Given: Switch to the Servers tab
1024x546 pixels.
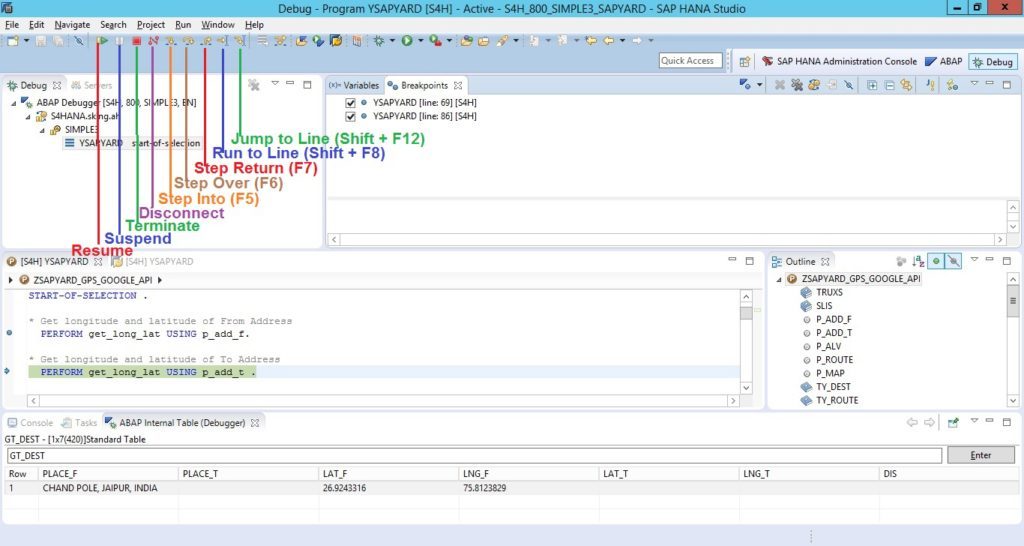Looking at the screenshot, I should point(91,86).
